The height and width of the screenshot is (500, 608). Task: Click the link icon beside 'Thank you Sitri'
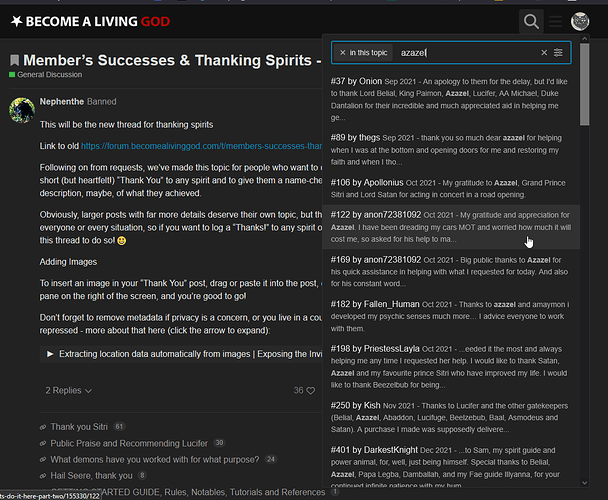click(43, 427)
